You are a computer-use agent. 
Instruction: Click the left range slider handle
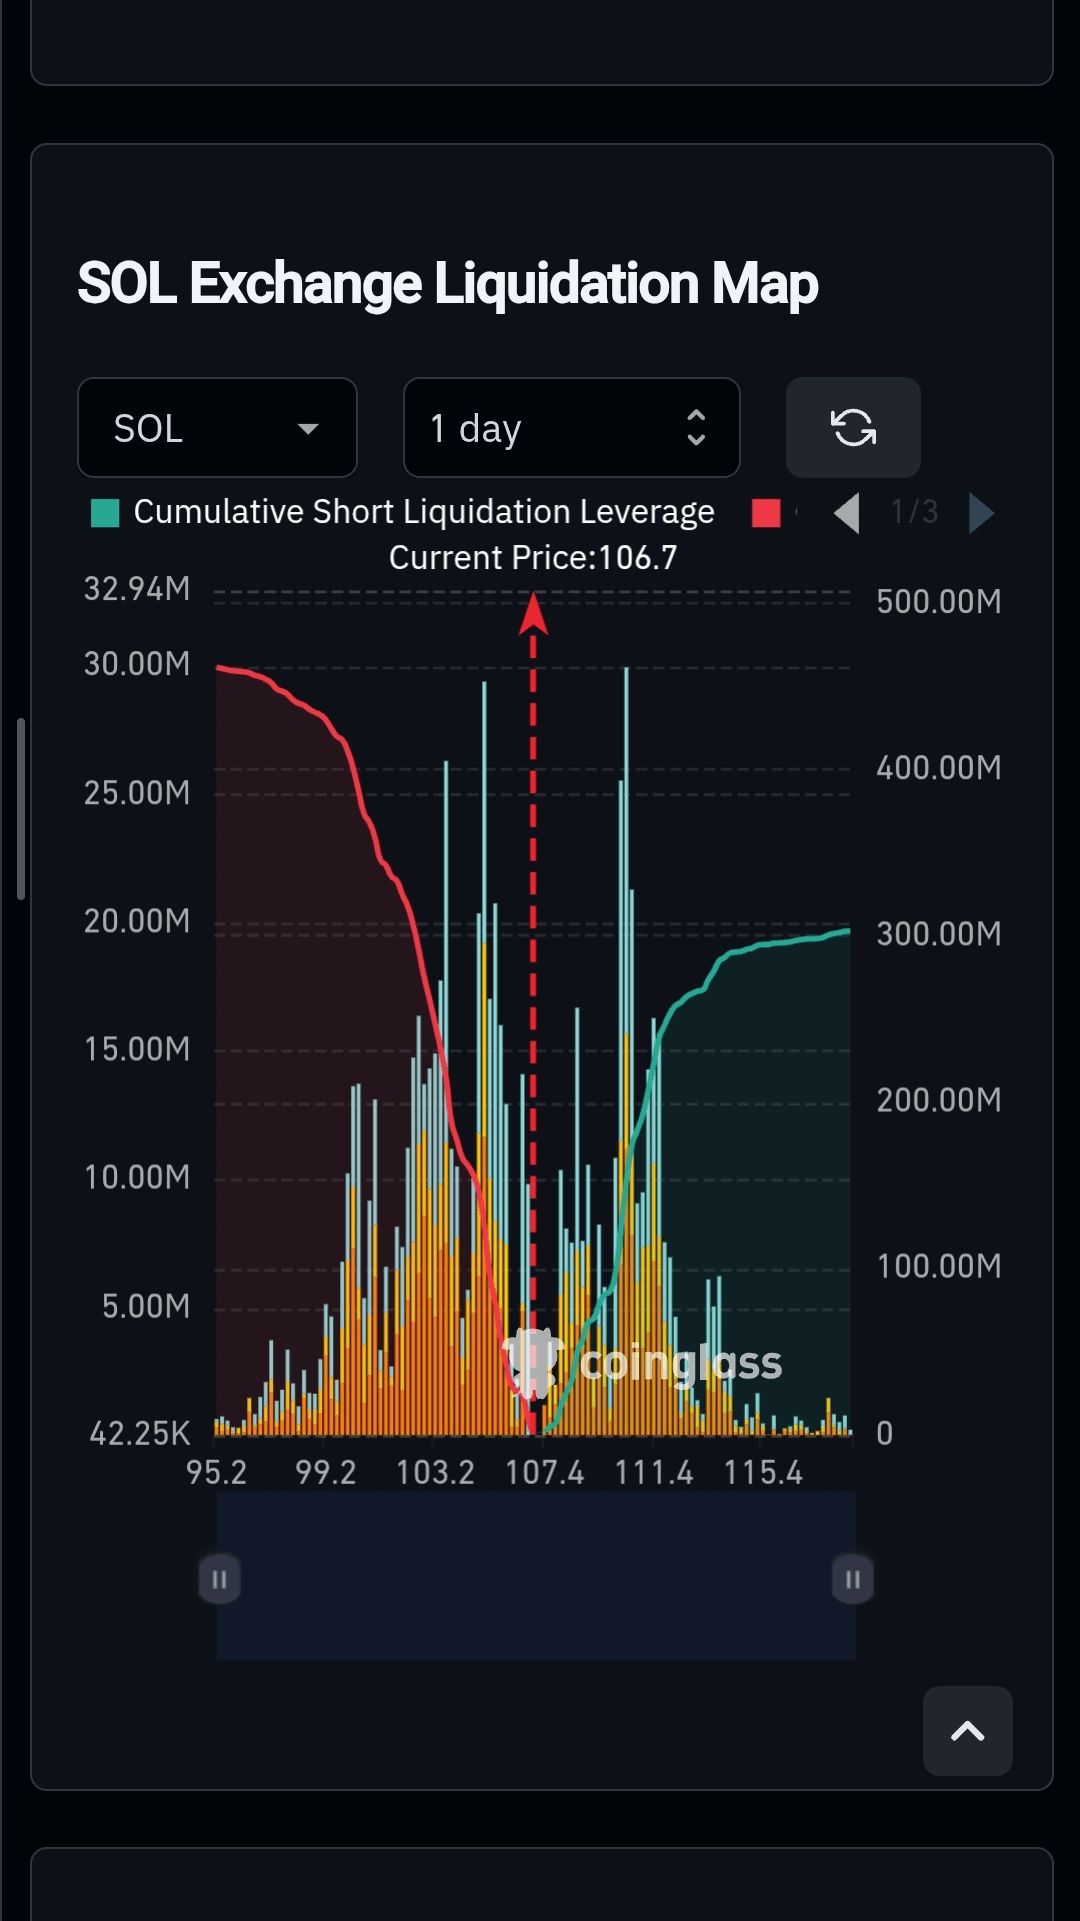click(x=219, y=1579)
